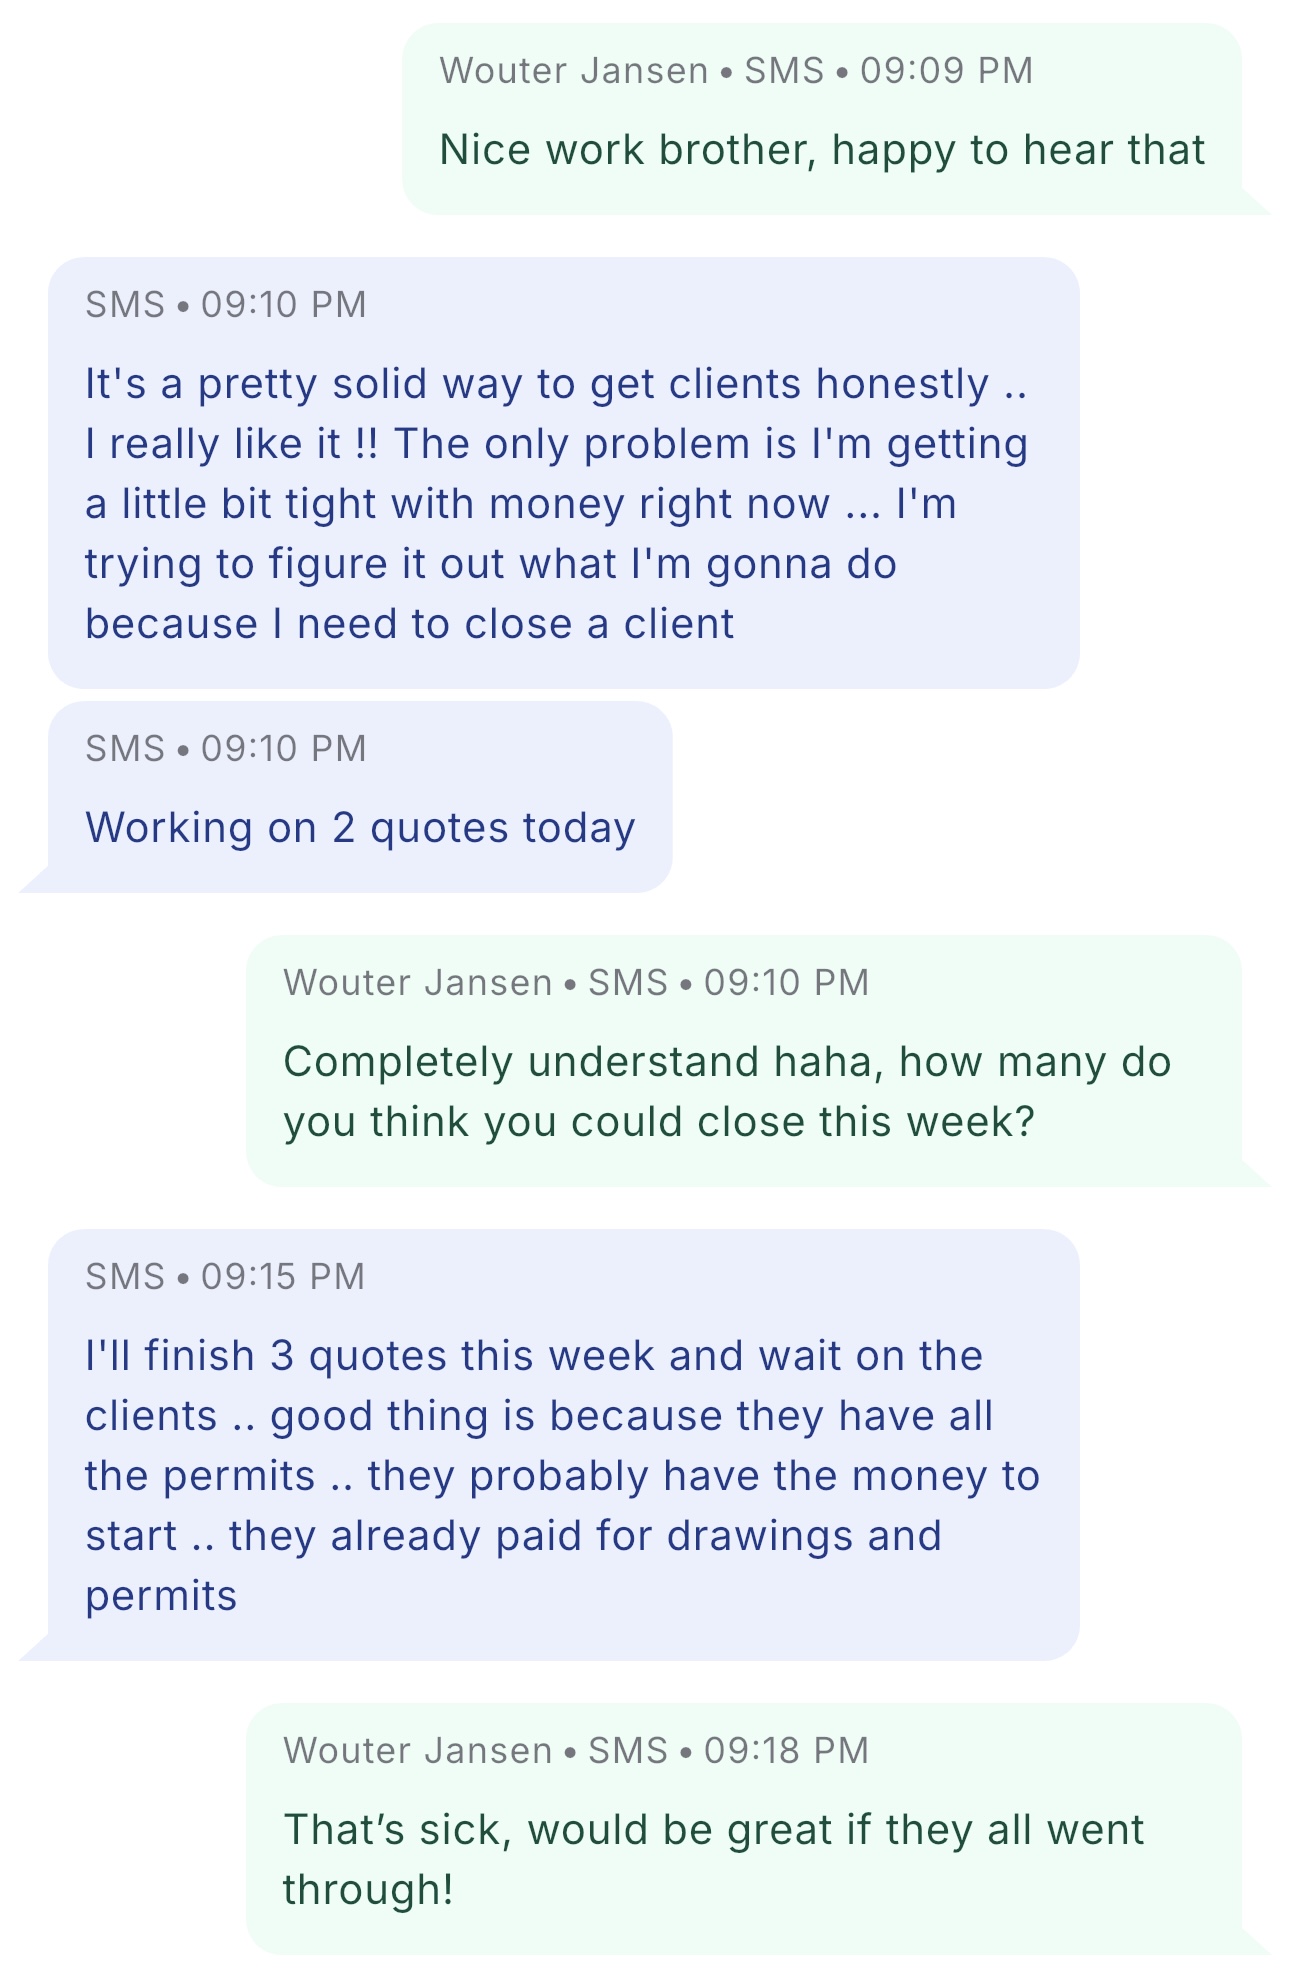Click the "pretty solid way to get clients" message

(556, 503)
